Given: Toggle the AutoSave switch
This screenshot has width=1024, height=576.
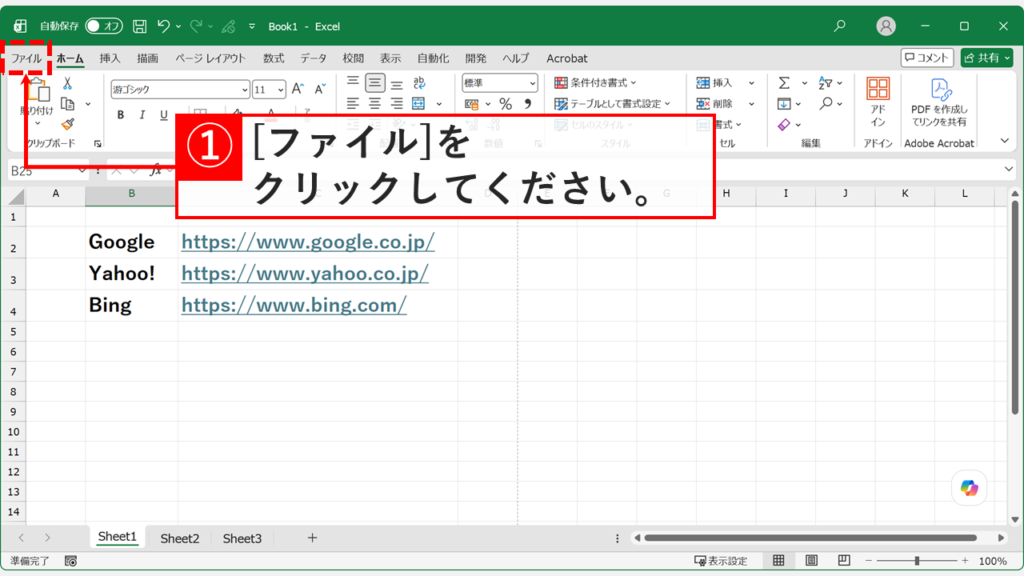Looking at the screenshot, I should tap(104, 26).
